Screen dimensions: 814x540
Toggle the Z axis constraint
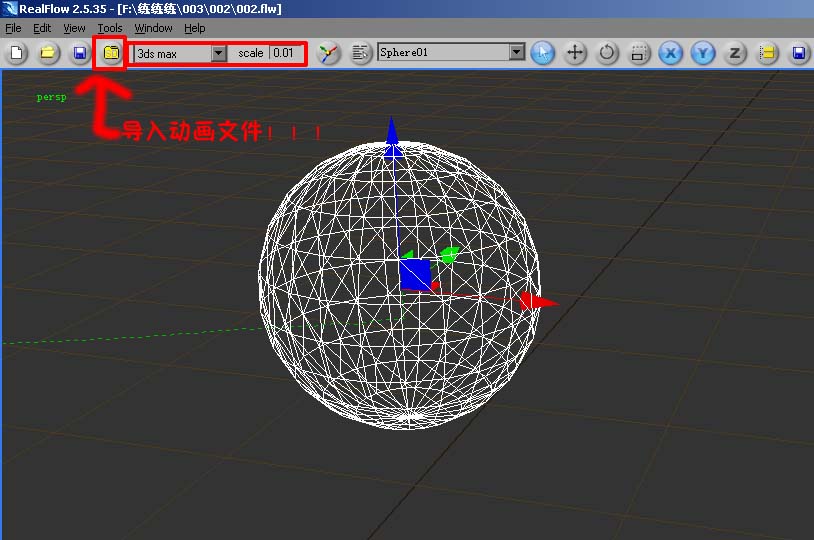[735, 53]
